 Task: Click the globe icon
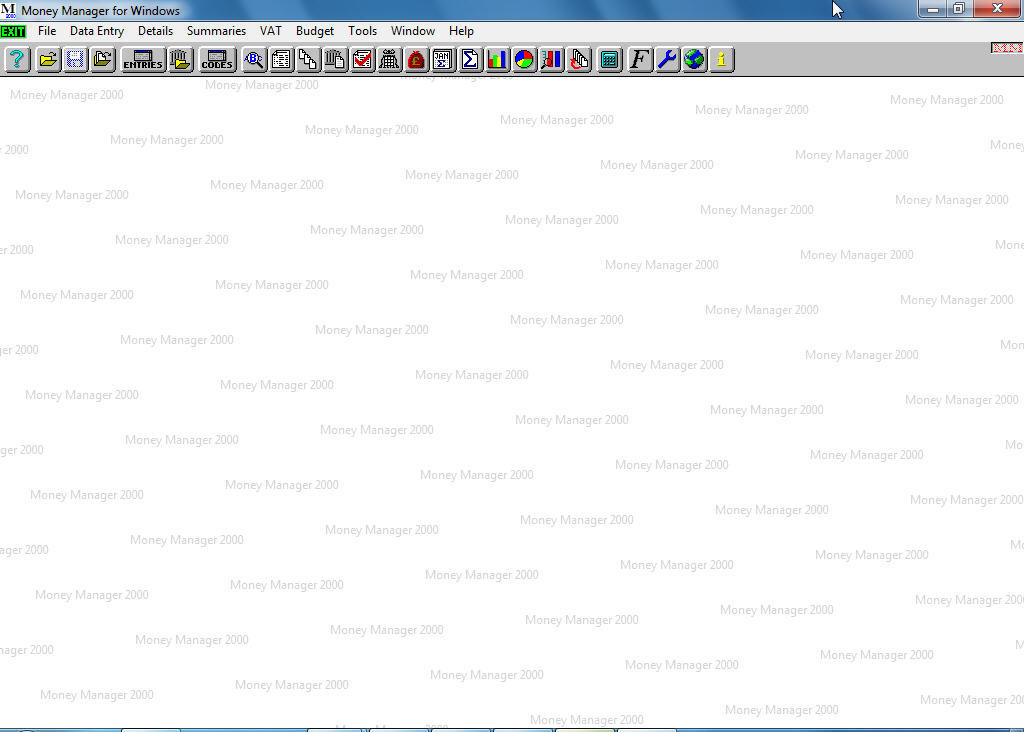tap(694, 60)
